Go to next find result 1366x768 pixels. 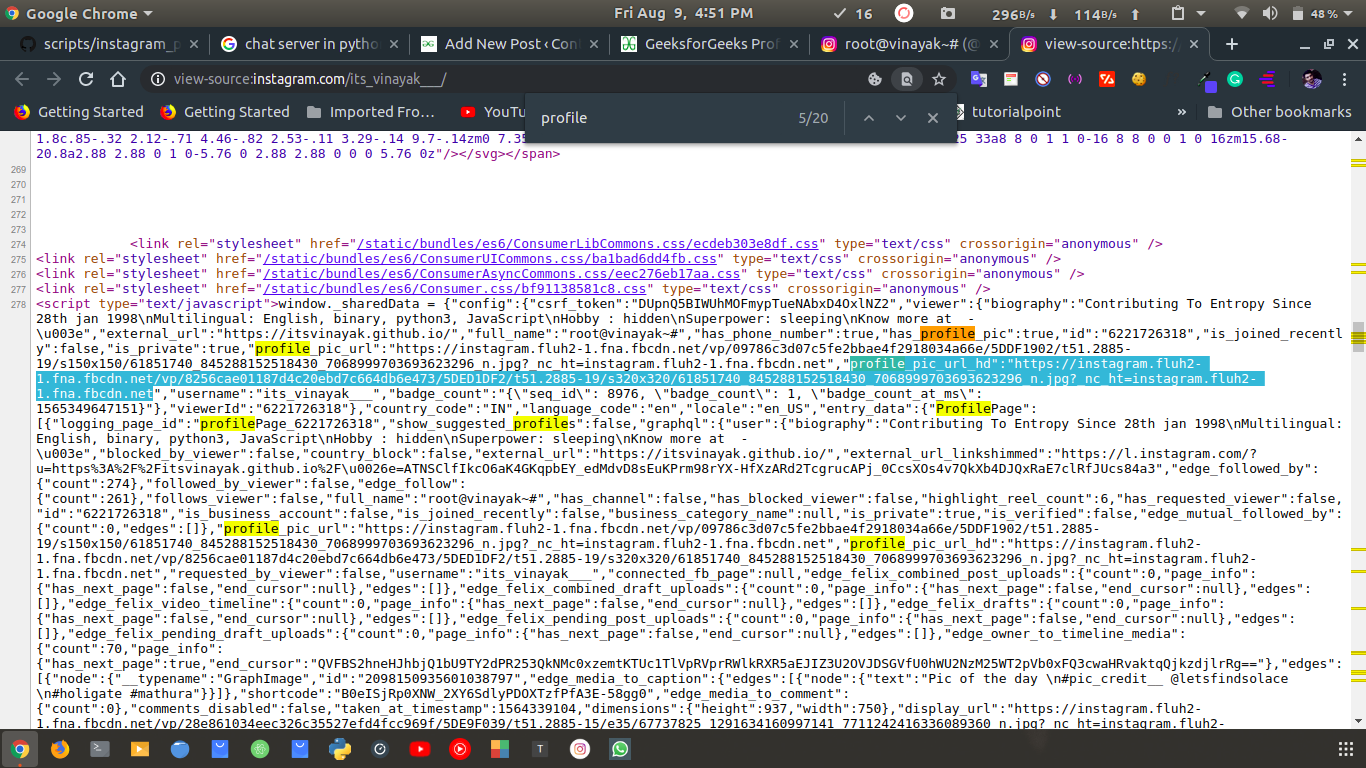coord(901,118)
